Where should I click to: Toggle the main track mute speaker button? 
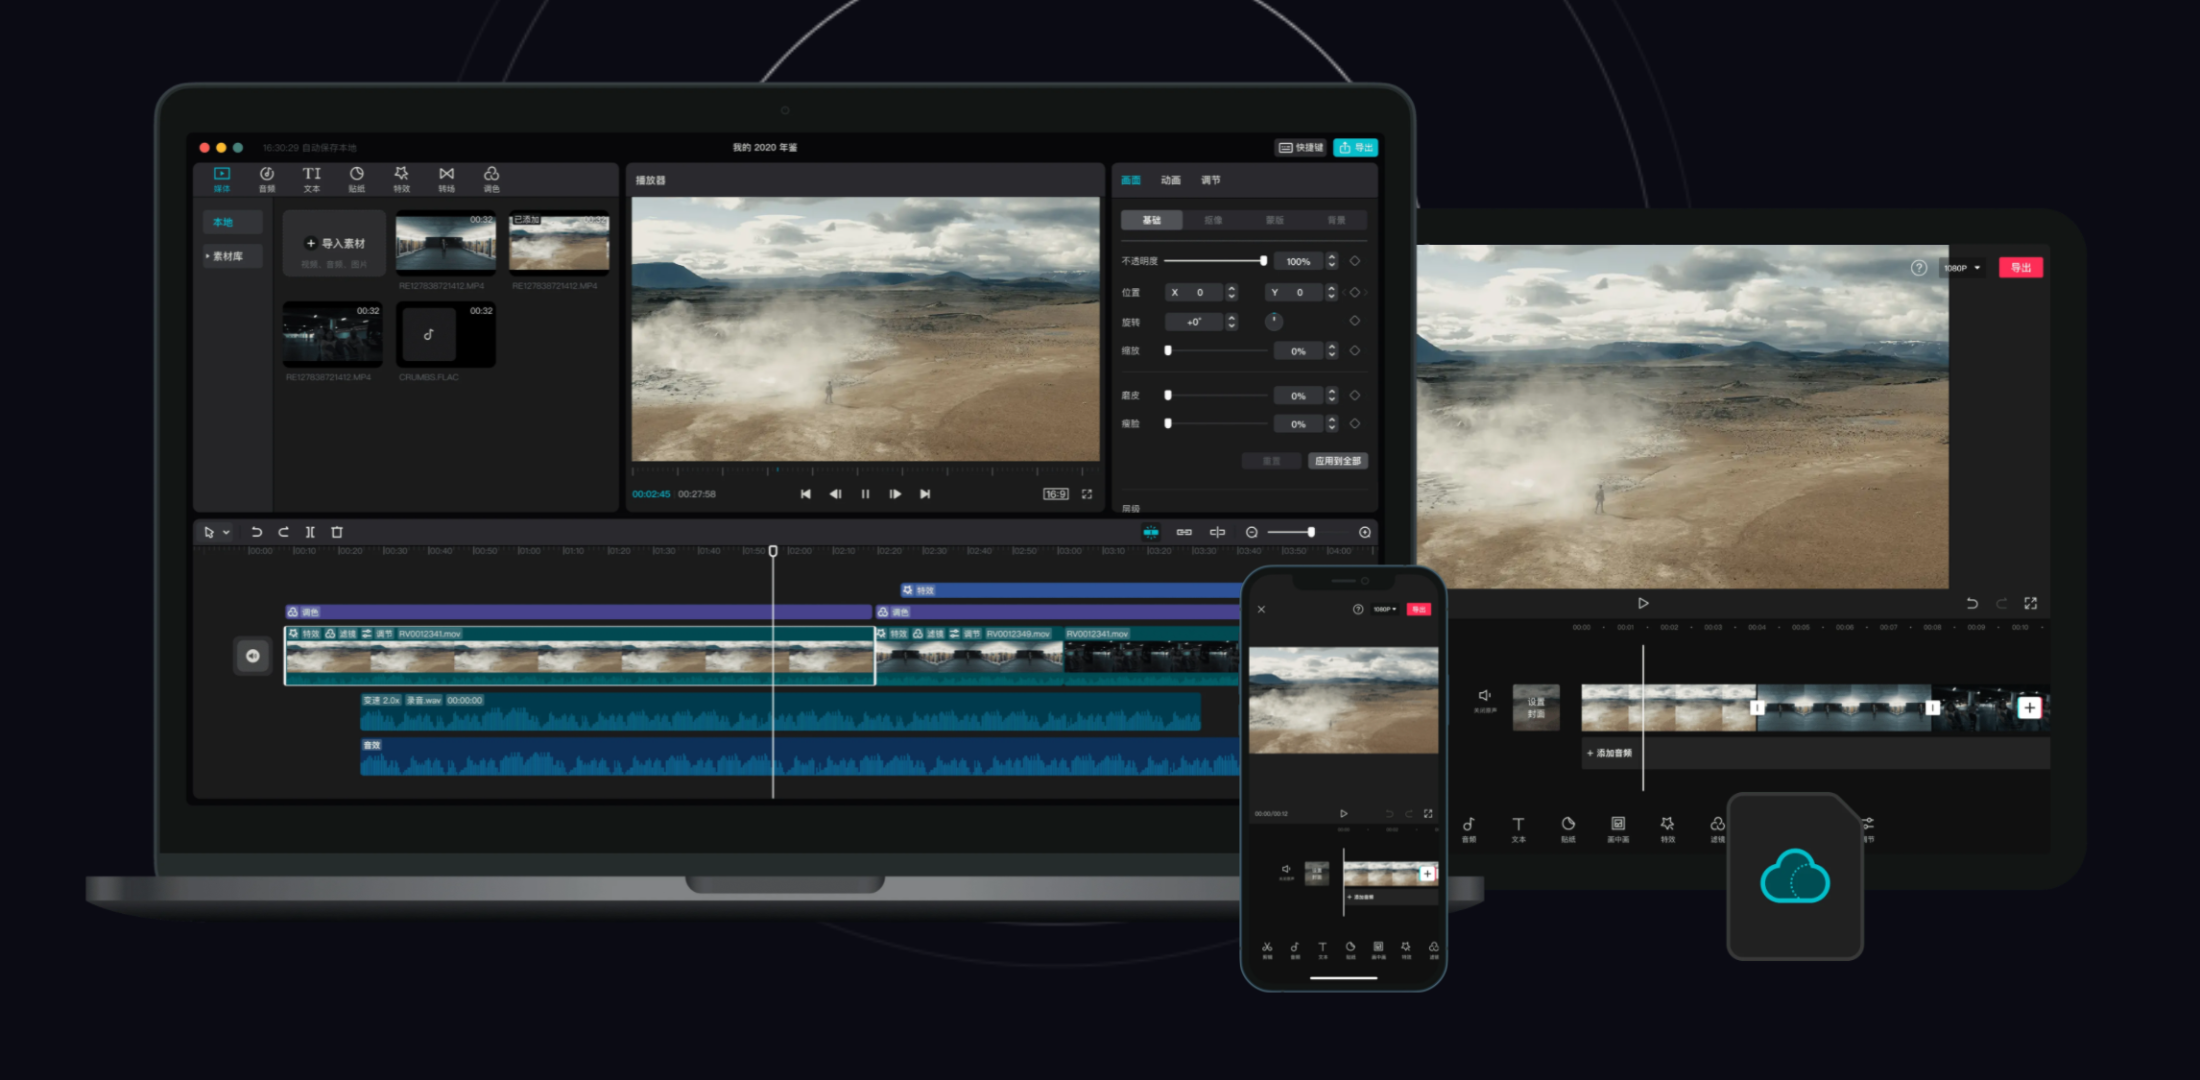click(253, 656)
